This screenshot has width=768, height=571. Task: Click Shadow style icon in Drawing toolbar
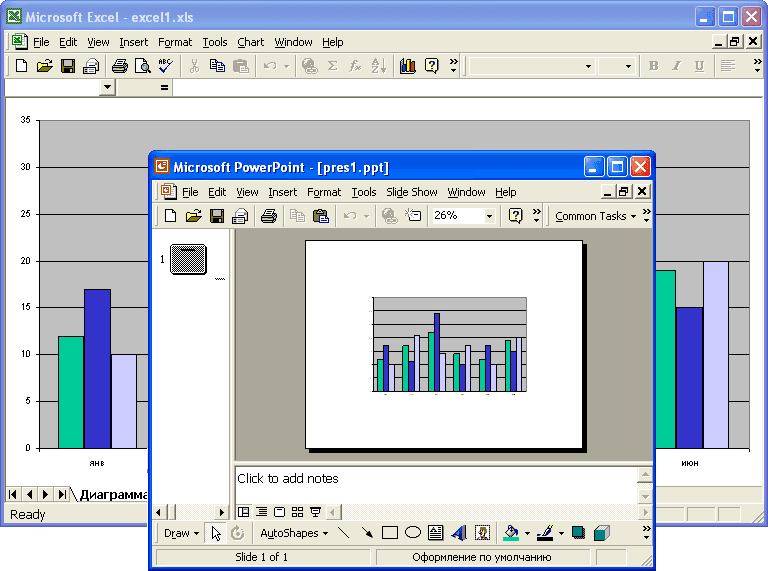(578, 533)
